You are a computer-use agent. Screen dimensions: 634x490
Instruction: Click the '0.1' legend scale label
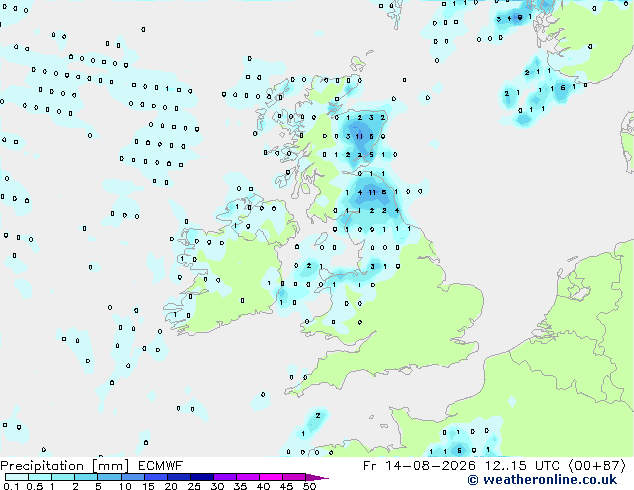click(x=11, y=486)
